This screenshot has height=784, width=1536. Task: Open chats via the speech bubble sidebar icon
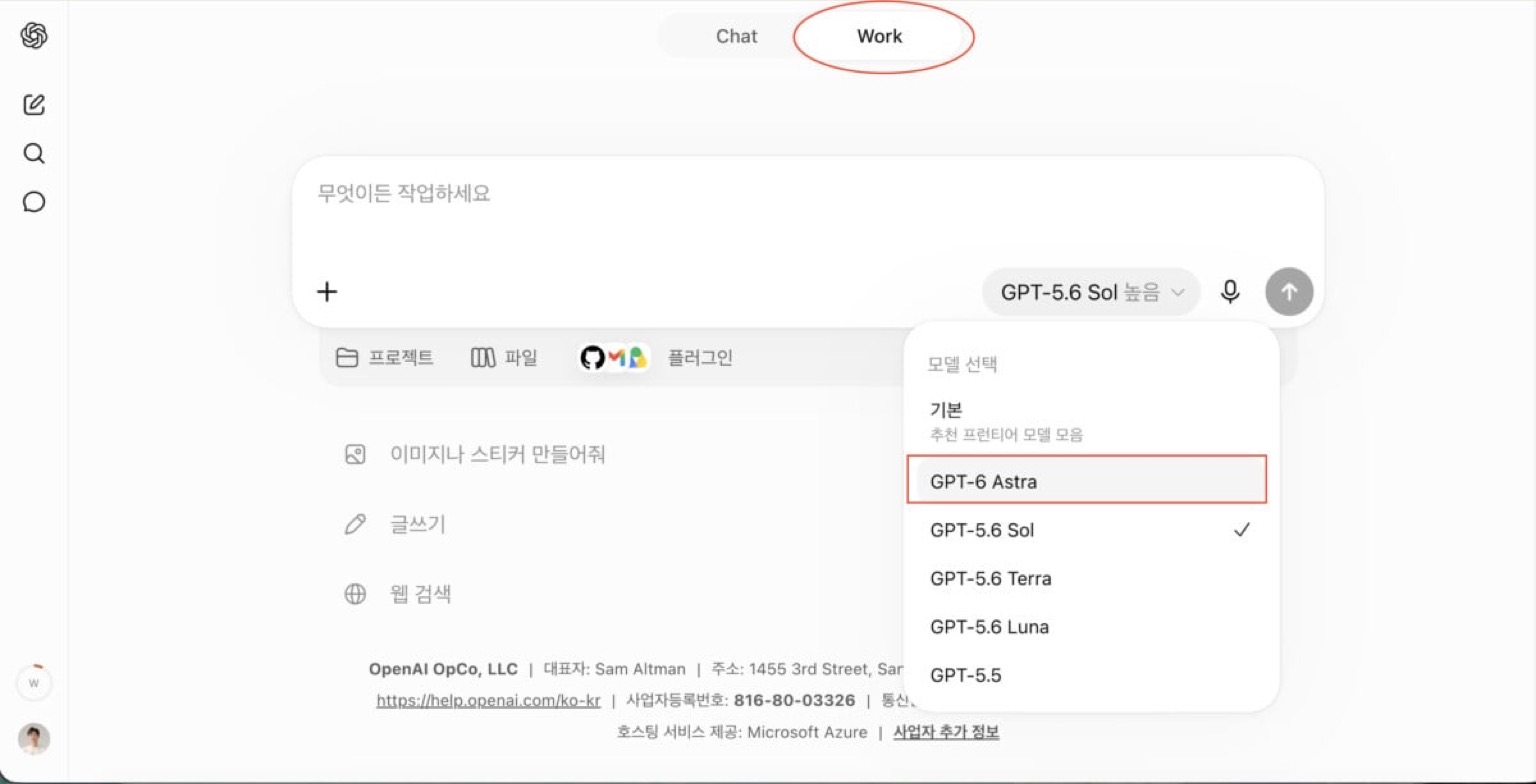(34, 202)
